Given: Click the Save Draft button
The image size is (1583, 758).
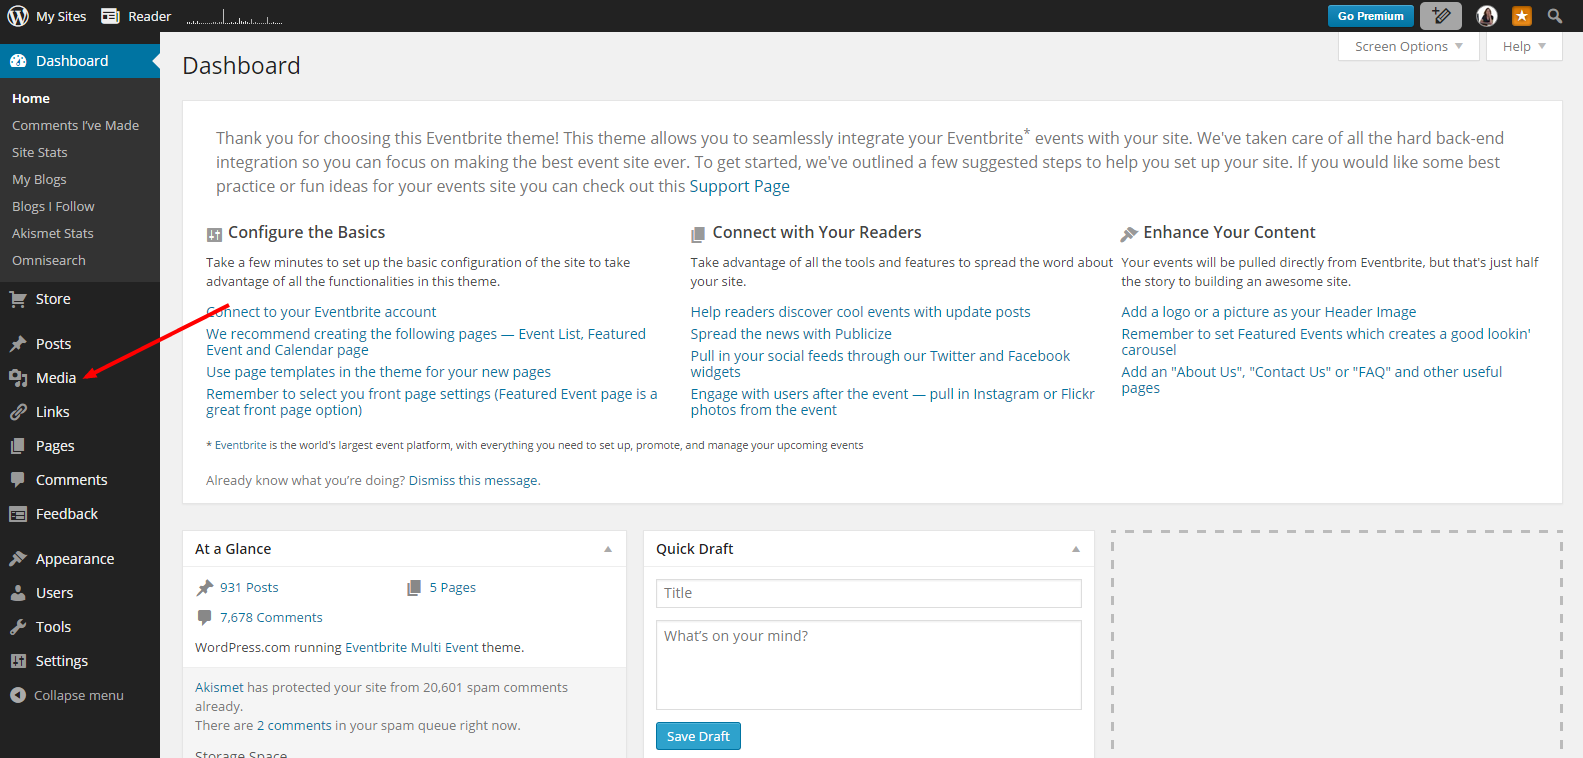Looking at the screenshot, I should [698, 736].
